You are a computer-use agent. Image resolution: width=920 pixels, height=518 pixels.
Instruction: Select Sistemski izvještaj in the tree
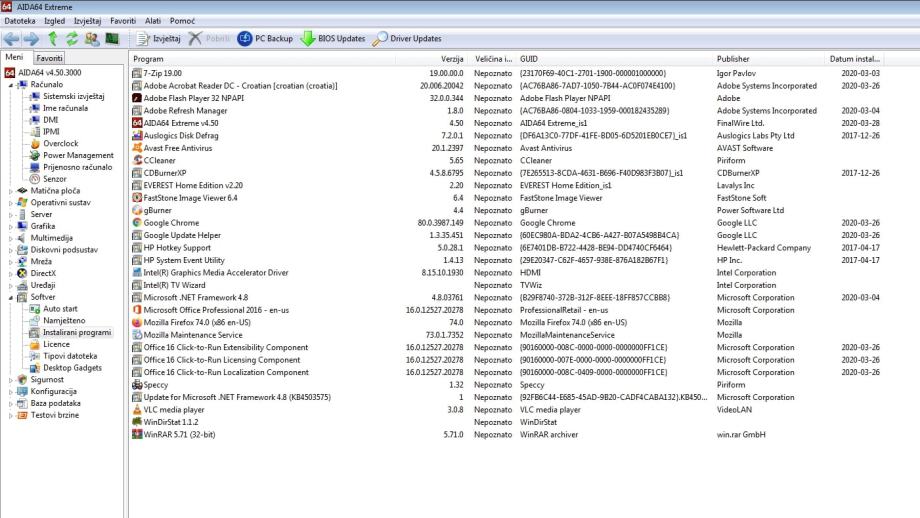(73, 96)
